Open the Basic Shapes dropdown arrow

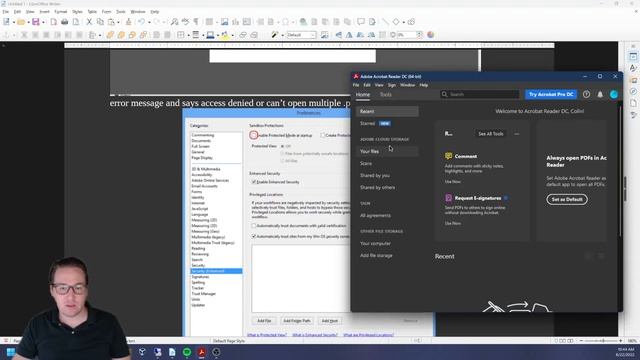point(403,22)
